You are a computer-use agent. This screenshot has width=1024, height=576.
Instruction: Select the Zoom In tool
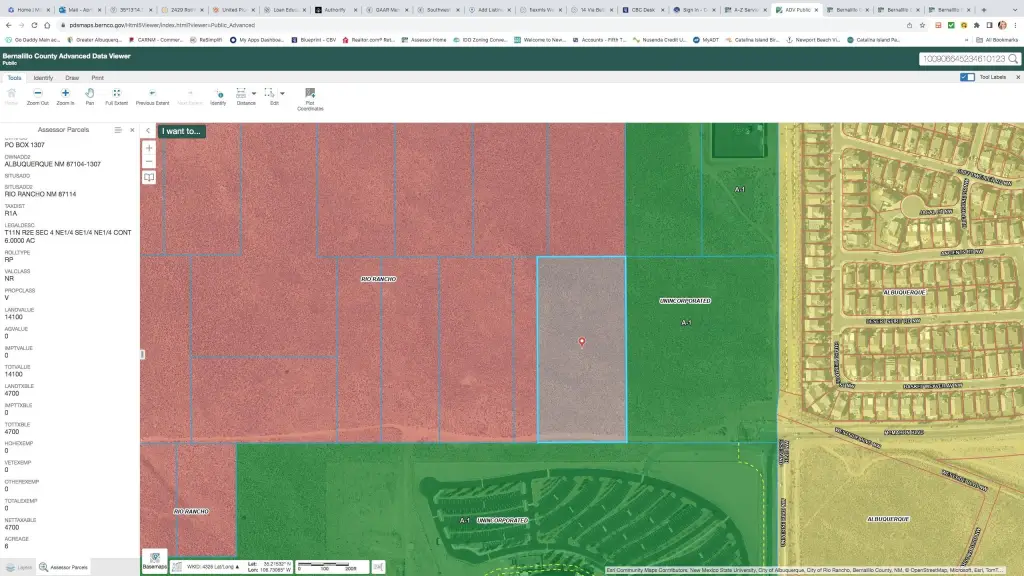click(x=65, y=95)
